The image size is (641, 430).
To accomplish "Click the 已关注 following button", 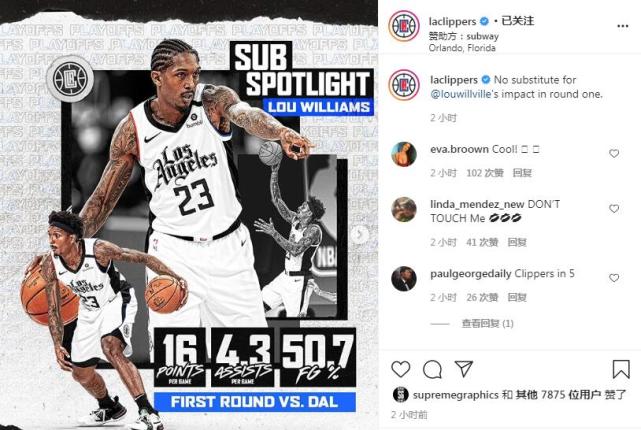I will pyautogui.click(x=518, y=21).
